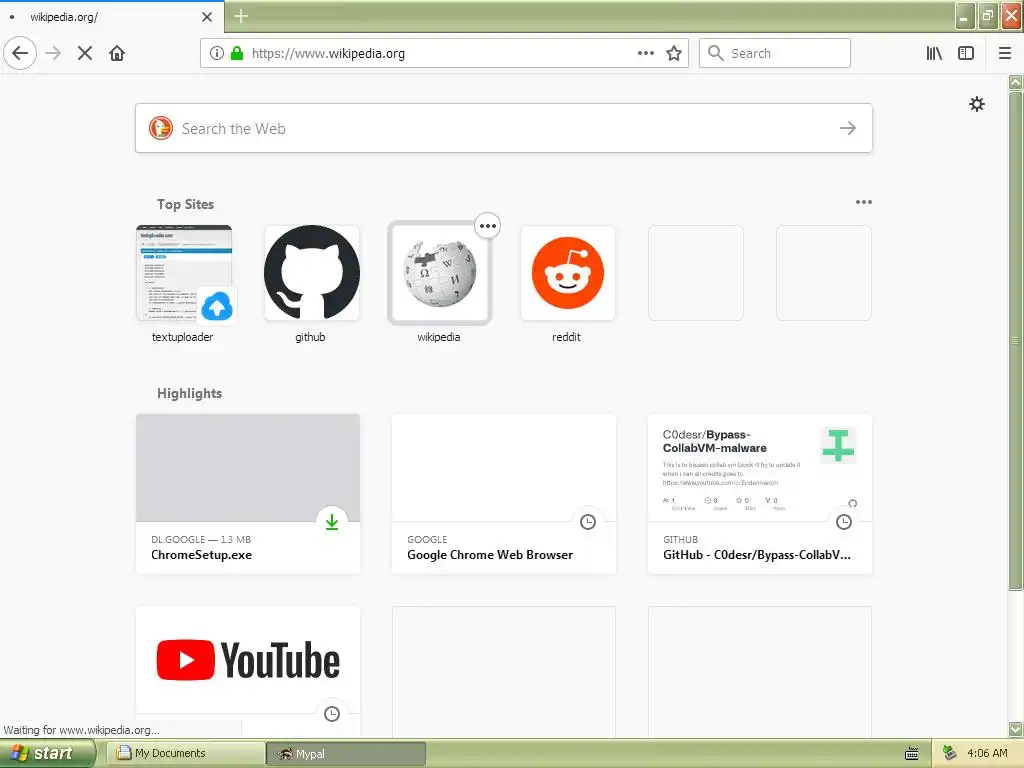Open the textuploader top site tile
The width and height of the screenshot is (1024, 768).
pyautogui.click(x=184, y=273)
